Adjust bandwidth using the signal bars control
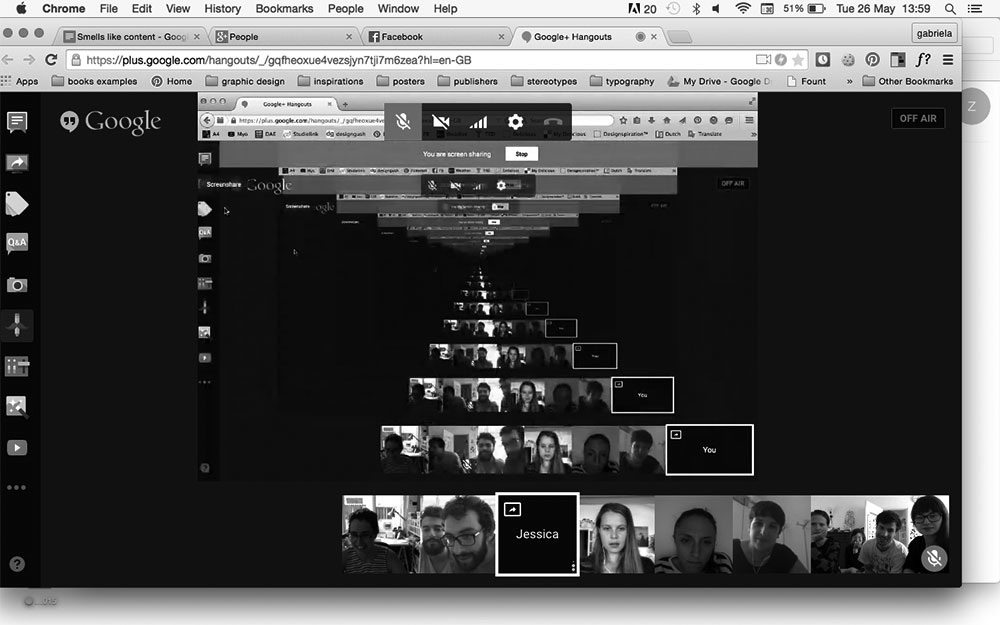Screen dimensions: 1000x625 (x=478, y=122)
